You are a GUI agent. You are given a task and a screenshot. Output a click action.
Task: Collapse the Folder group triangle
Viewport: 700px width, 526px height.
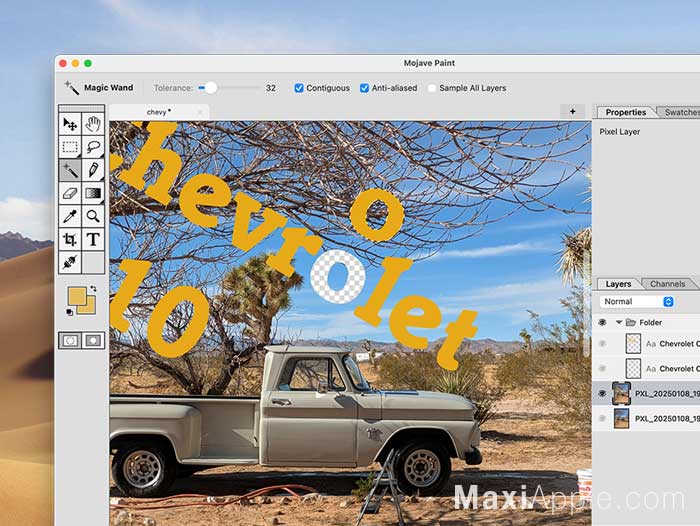tap(619, 322)
